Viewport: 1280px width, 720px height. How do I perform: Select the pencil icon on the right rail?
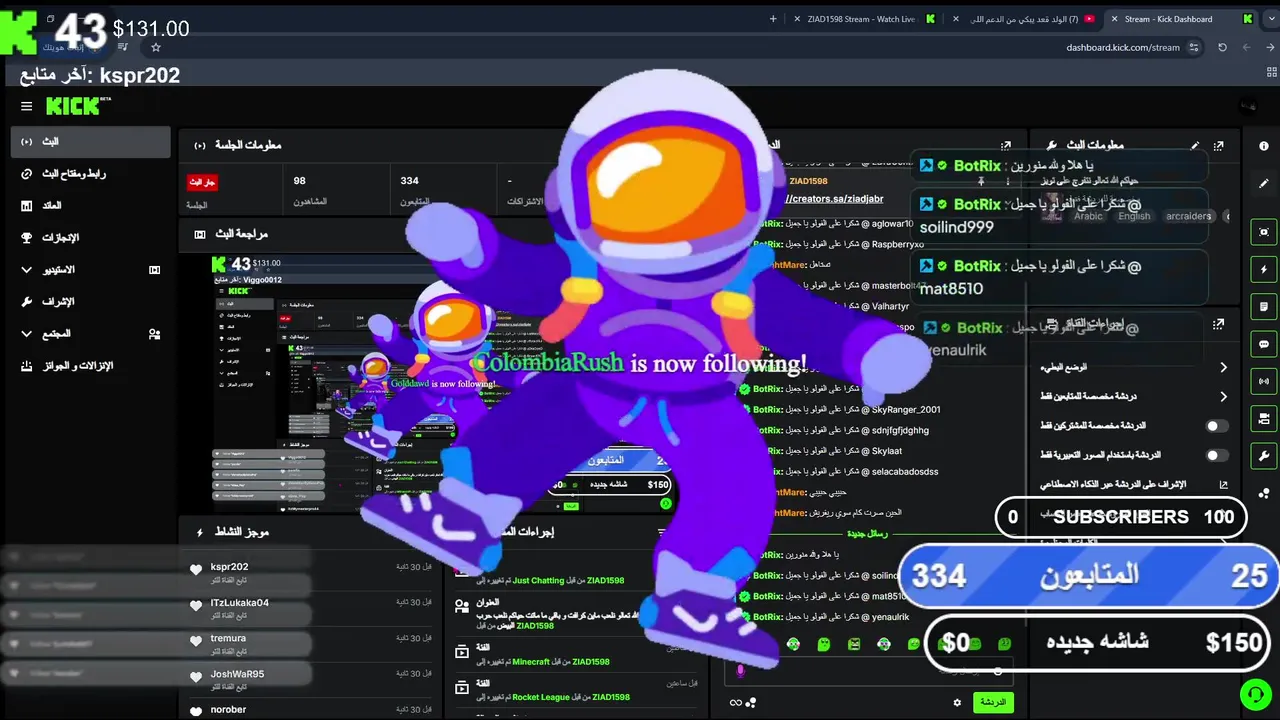pyautogui.click(x=1264, y=184)
